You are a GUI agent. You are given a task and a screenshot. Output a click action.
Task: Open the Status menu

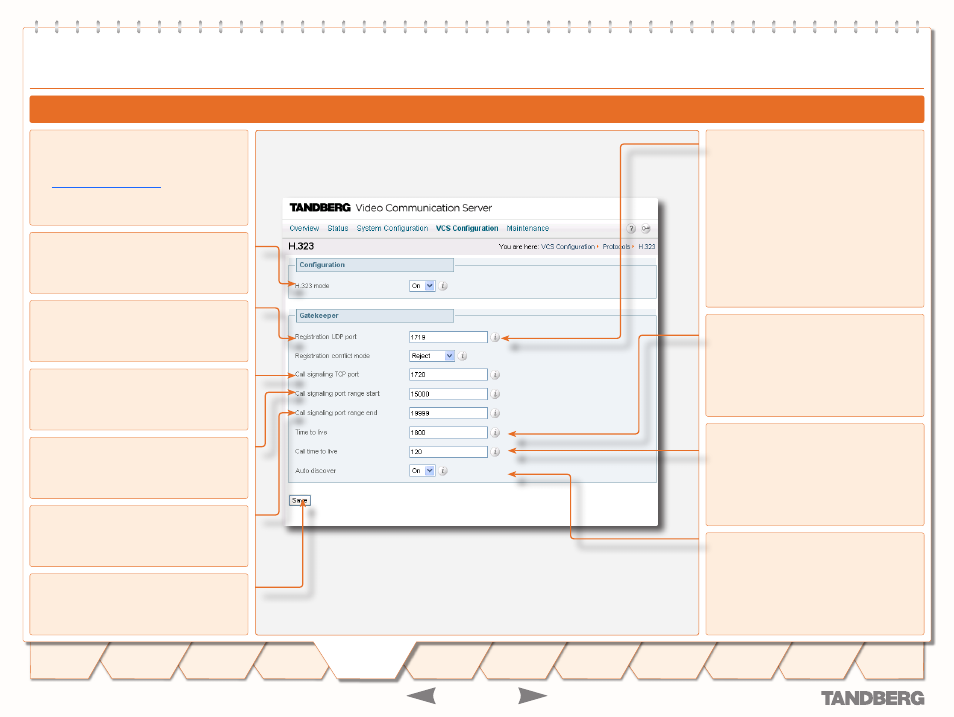(x=338, y=228)
